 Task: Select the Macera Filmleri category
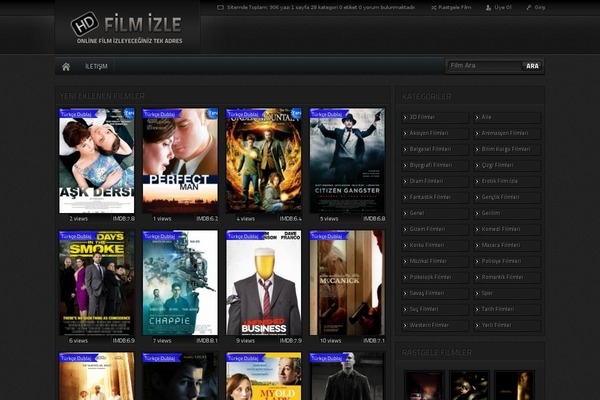pos(507,245)
